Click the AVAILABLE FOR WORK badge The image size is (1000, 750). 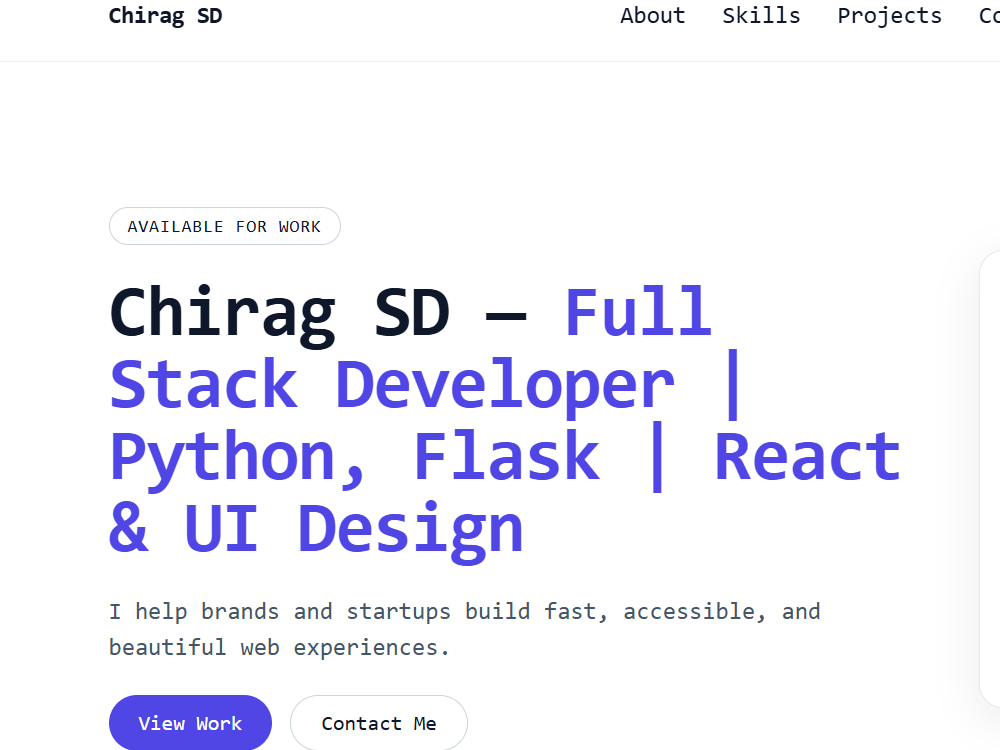pos(224,226)
